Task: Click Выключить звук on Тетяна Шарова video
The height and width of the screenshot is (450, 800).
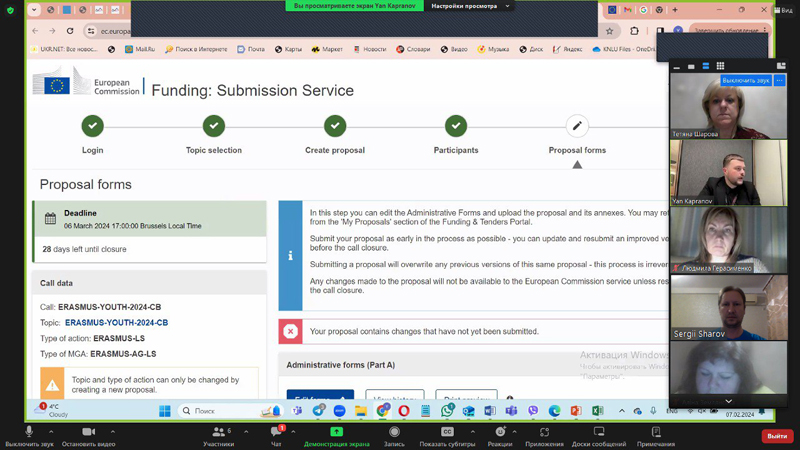Action: (745, 80)
